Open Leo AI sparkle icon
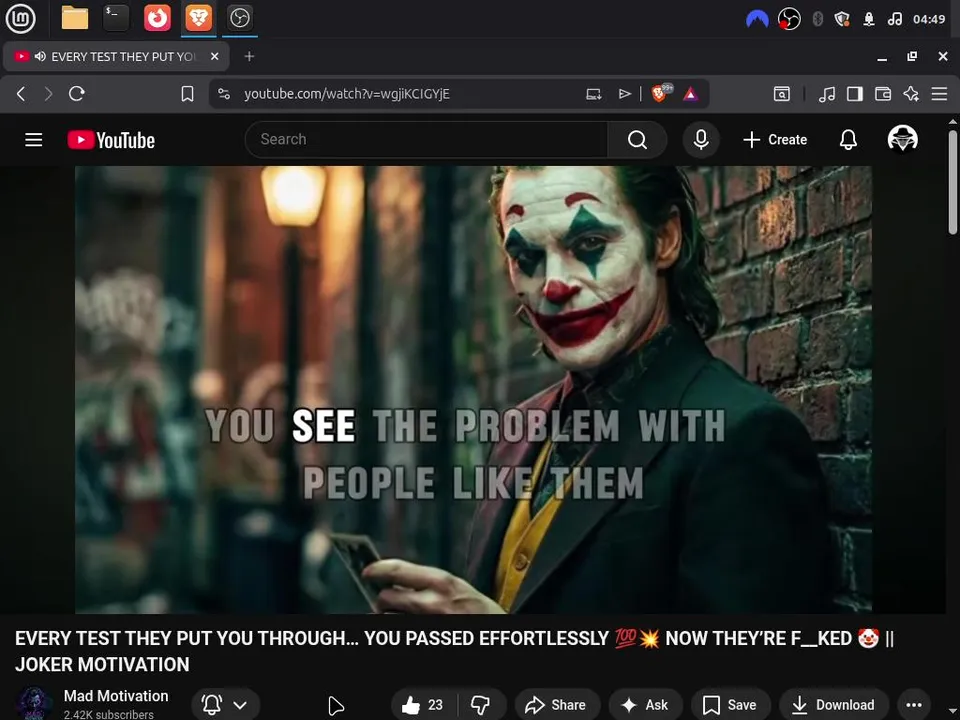This screenshot has width=960, height=720. coord(911,94)
